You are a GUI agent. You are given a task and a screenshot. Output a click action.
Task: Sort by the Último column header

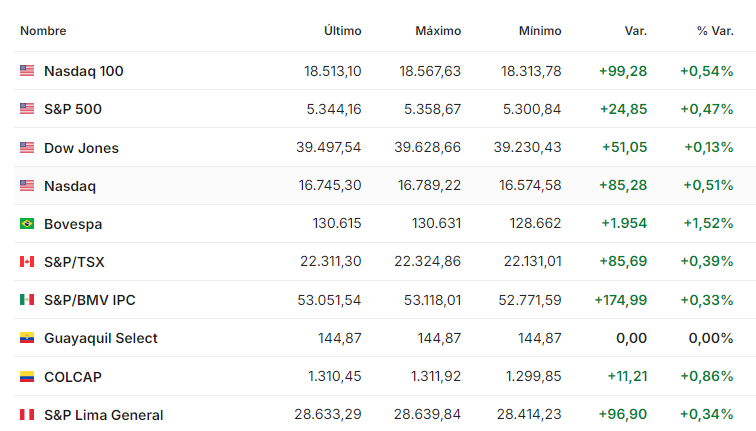[x=343, y=31]
